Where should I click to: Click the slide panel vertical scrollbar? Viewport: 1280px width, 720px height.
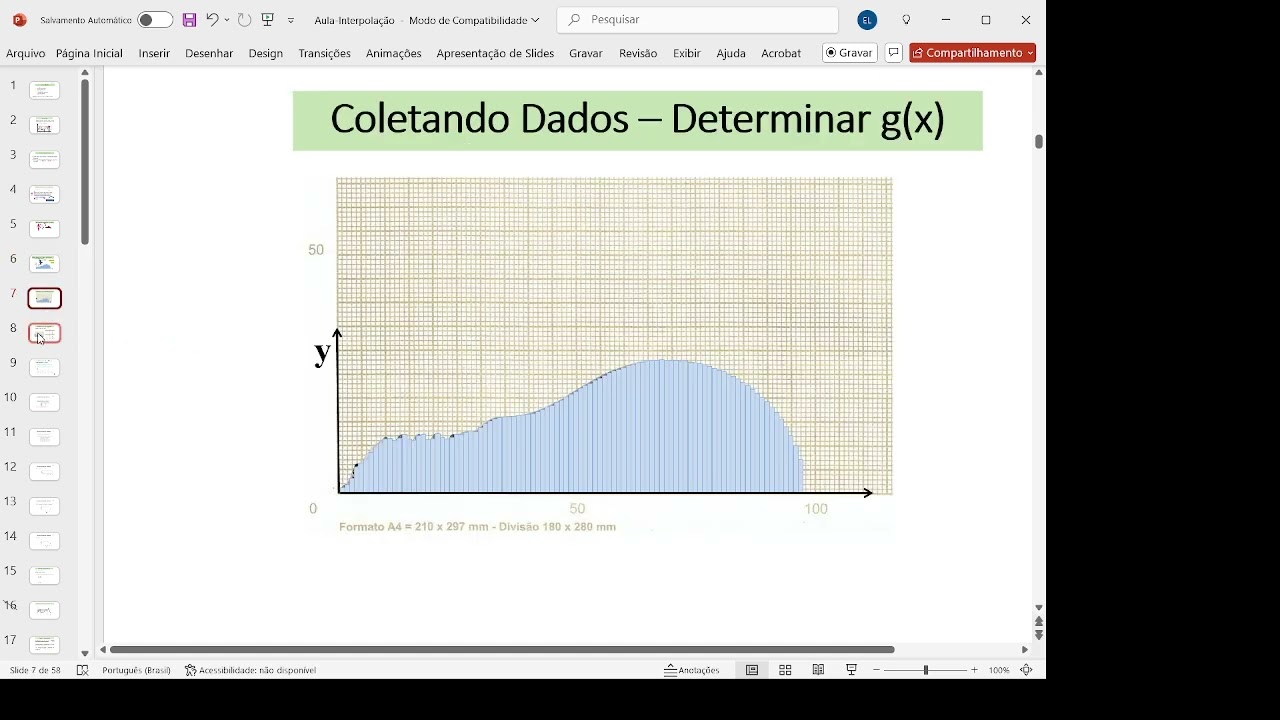85,162
